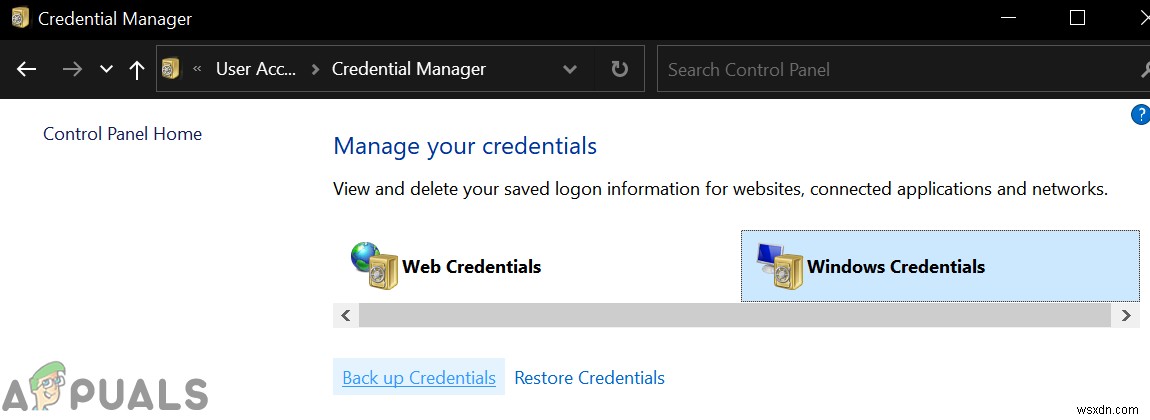The image size is (1150, 420).
Task: Click the Back navigation arrow
Action: tap(27, 69)
